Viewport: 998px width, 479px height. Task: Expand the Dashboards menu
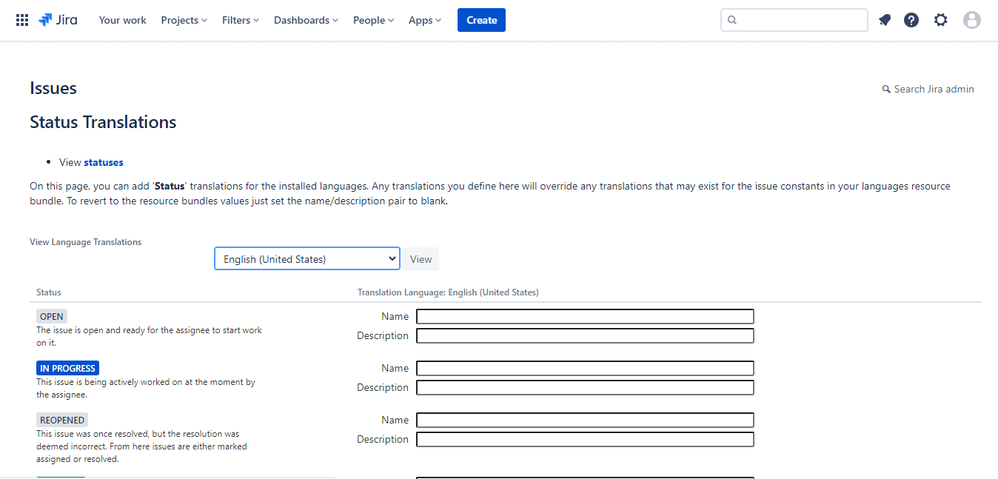point(306,20)
